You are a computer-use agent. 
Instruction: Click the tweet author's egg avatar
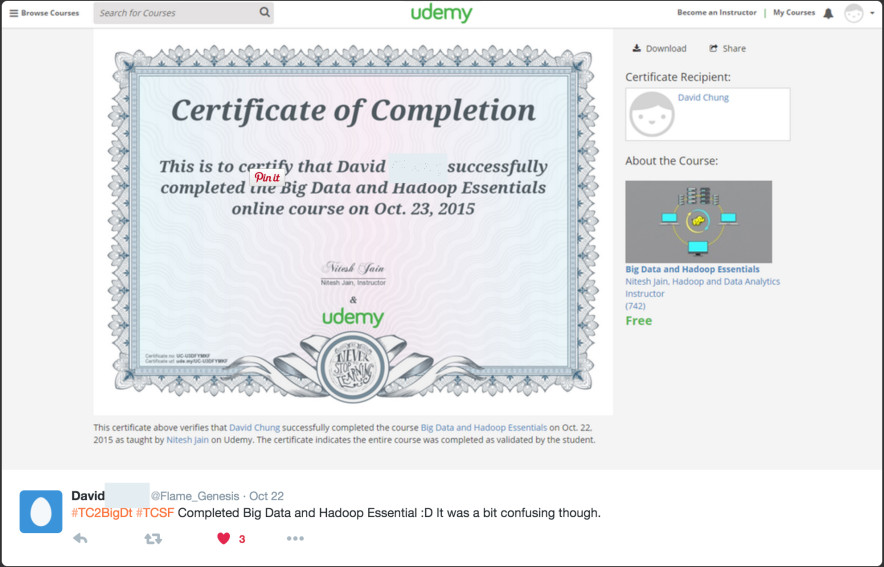click(x=41, y=511)
